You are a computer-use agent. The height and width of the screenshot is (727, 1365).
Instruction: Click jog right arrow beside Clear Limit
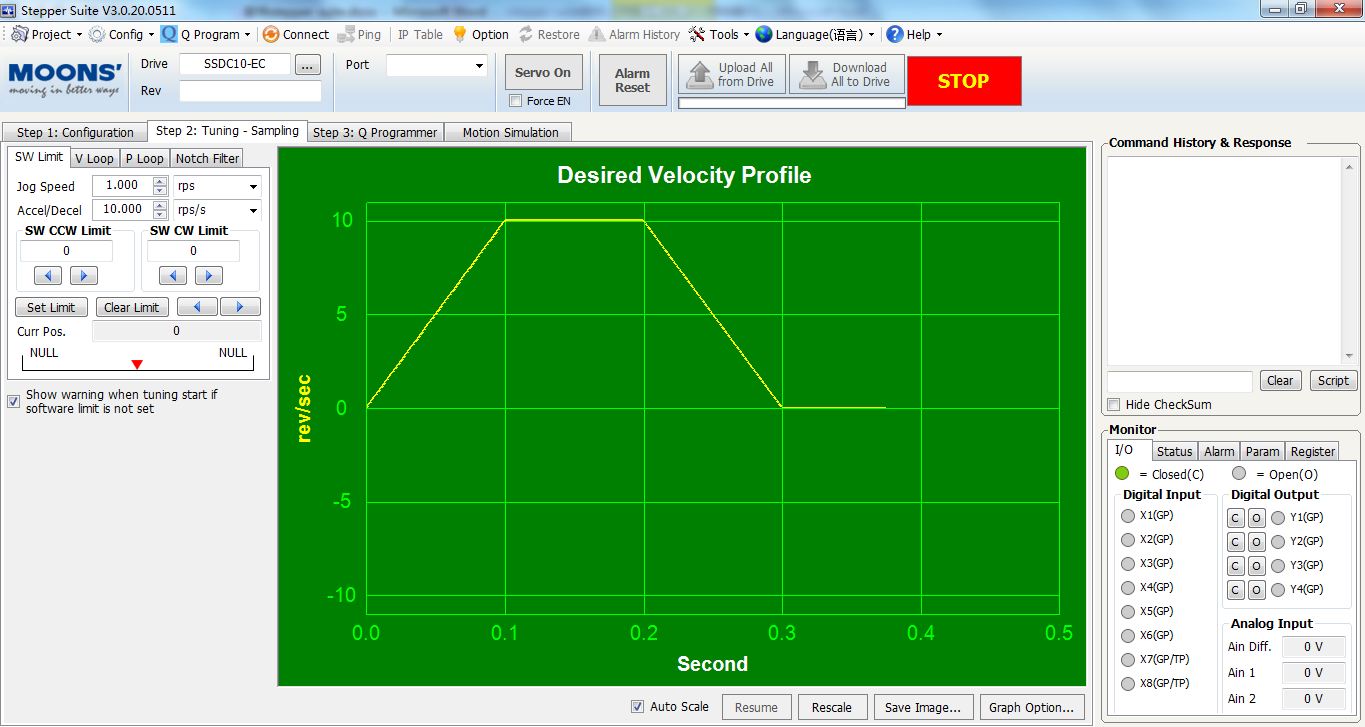tap(240, 307)
